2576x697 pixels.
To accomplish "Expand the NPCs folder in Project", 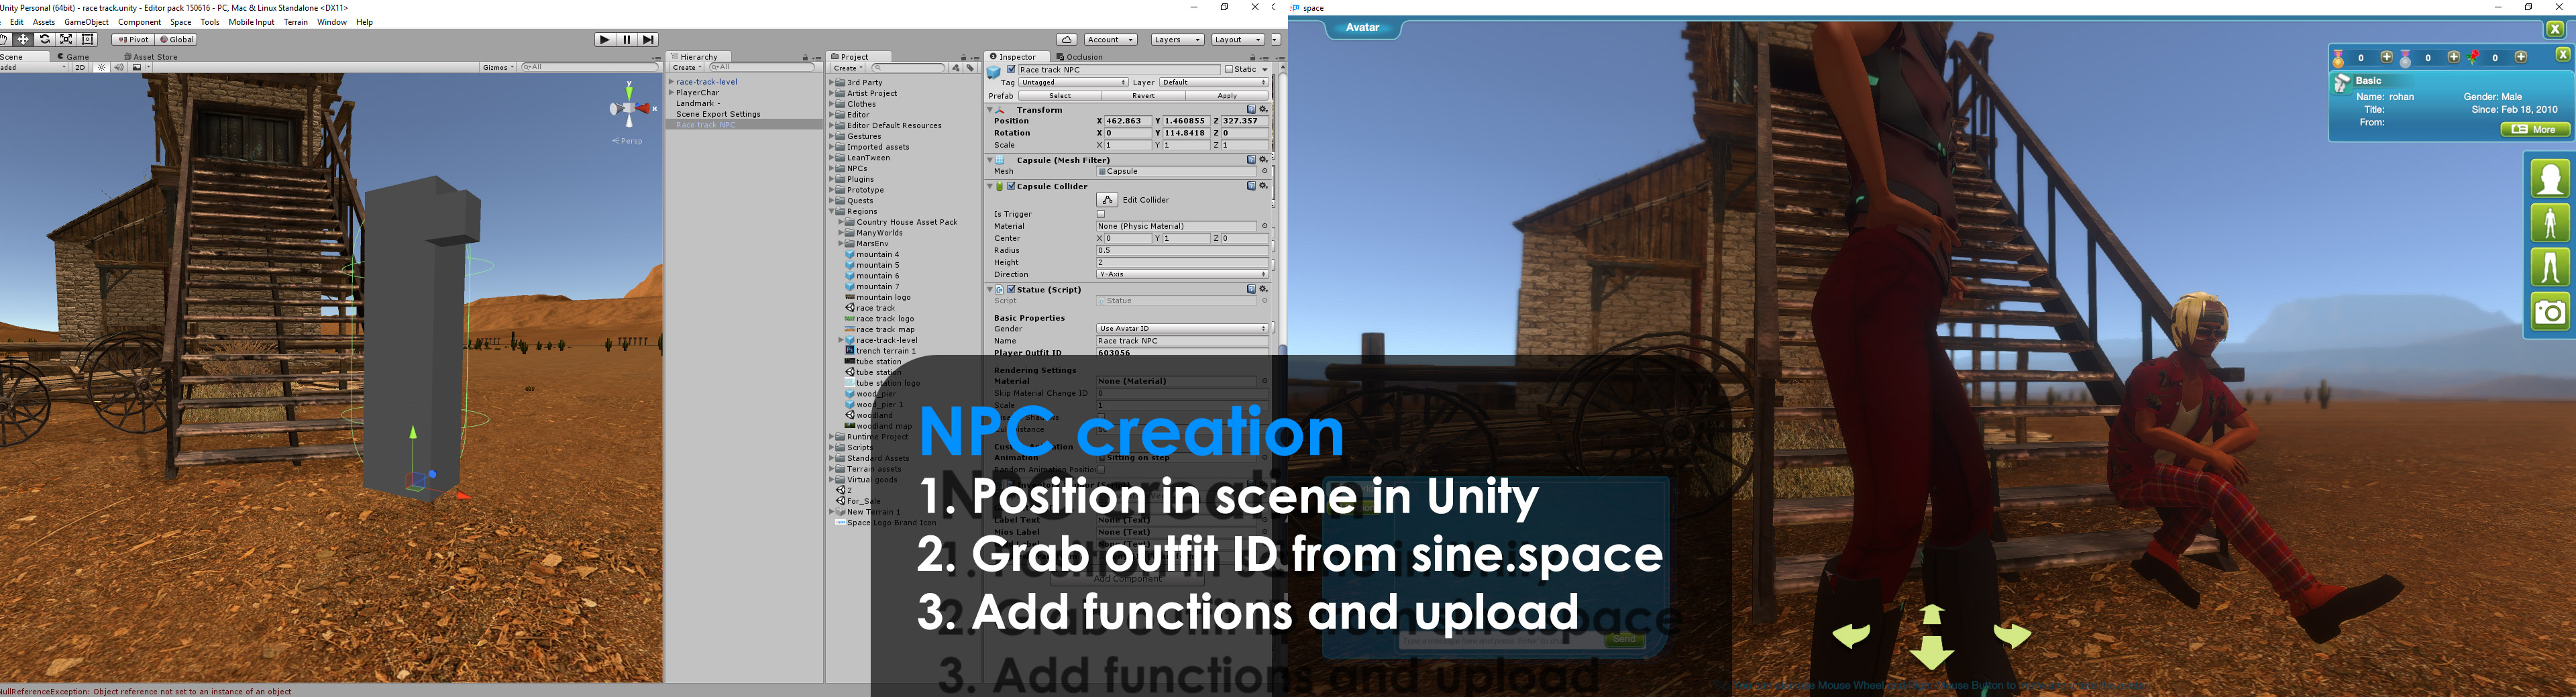I will coord(831,169).
